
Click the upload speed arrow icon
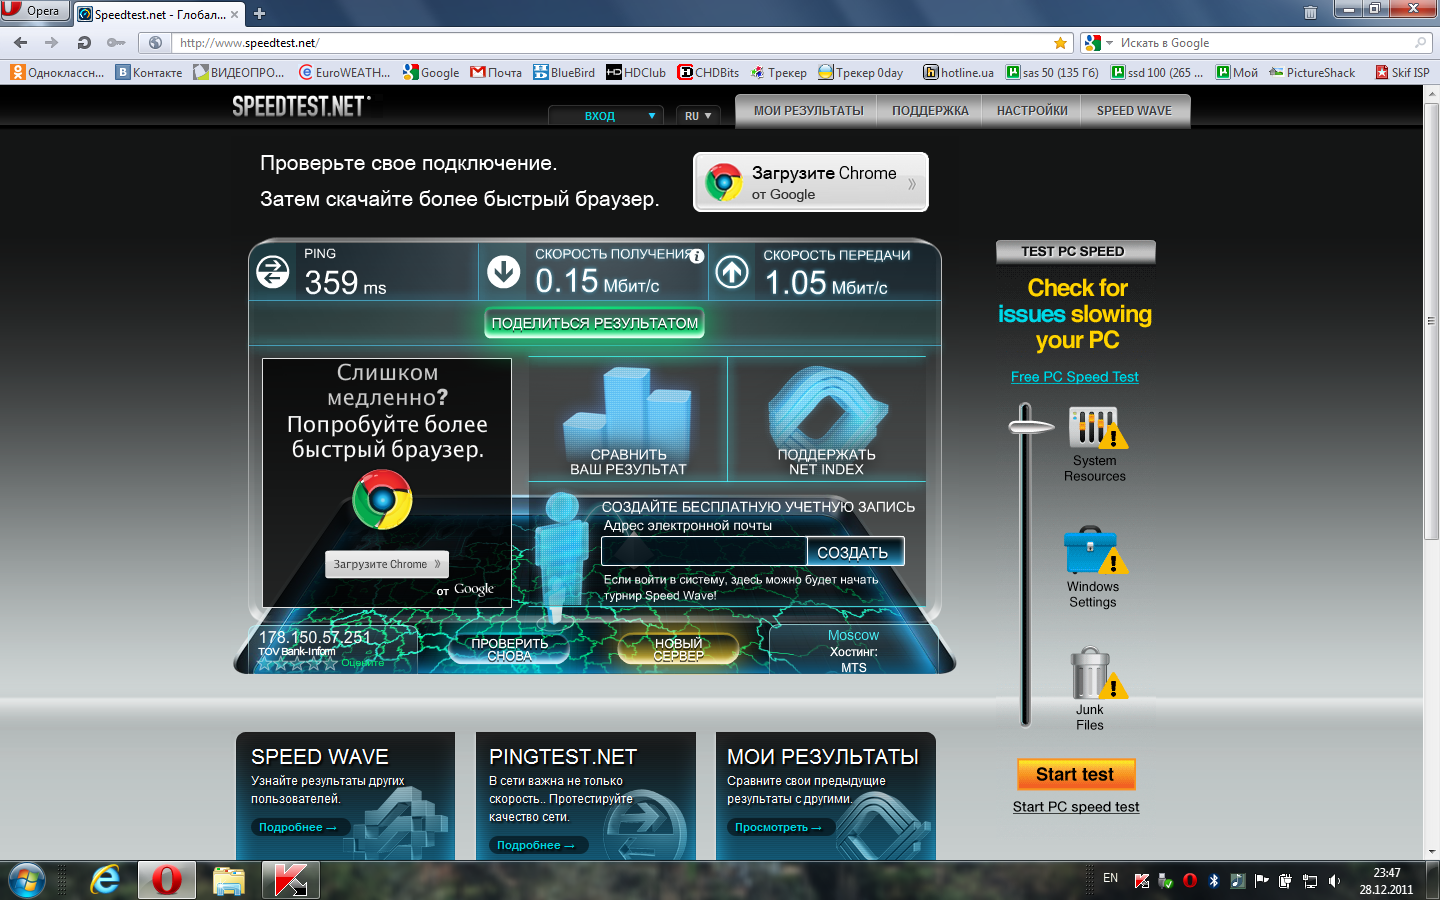(x=732, y=272)
